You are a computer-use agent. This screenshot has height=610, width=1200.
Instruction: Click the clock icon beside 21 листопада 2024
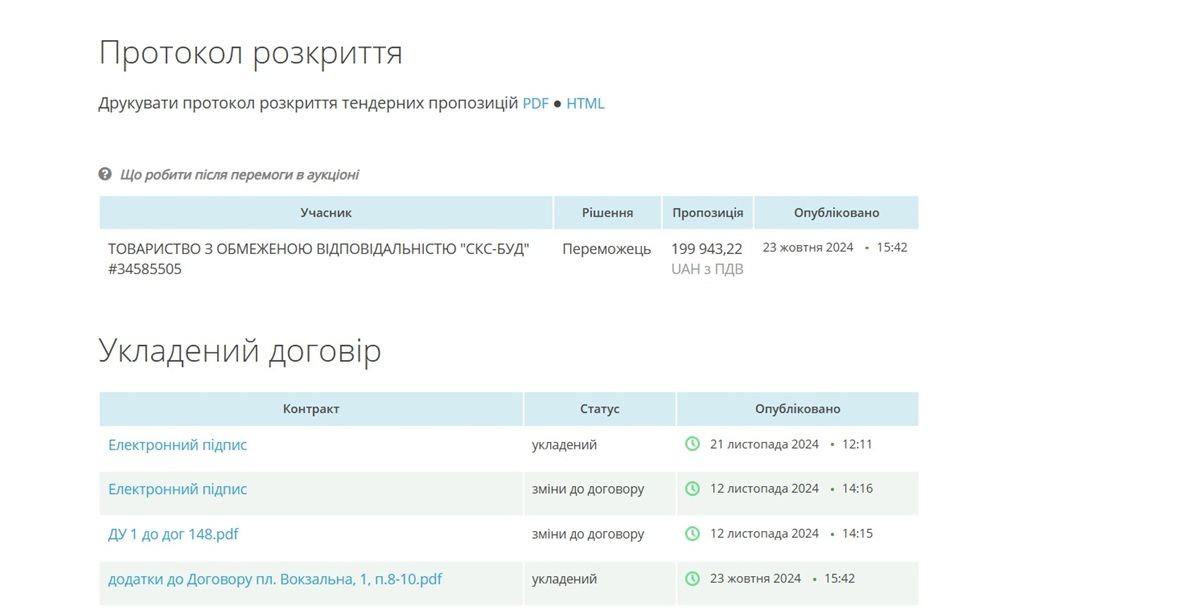[691, 445]
